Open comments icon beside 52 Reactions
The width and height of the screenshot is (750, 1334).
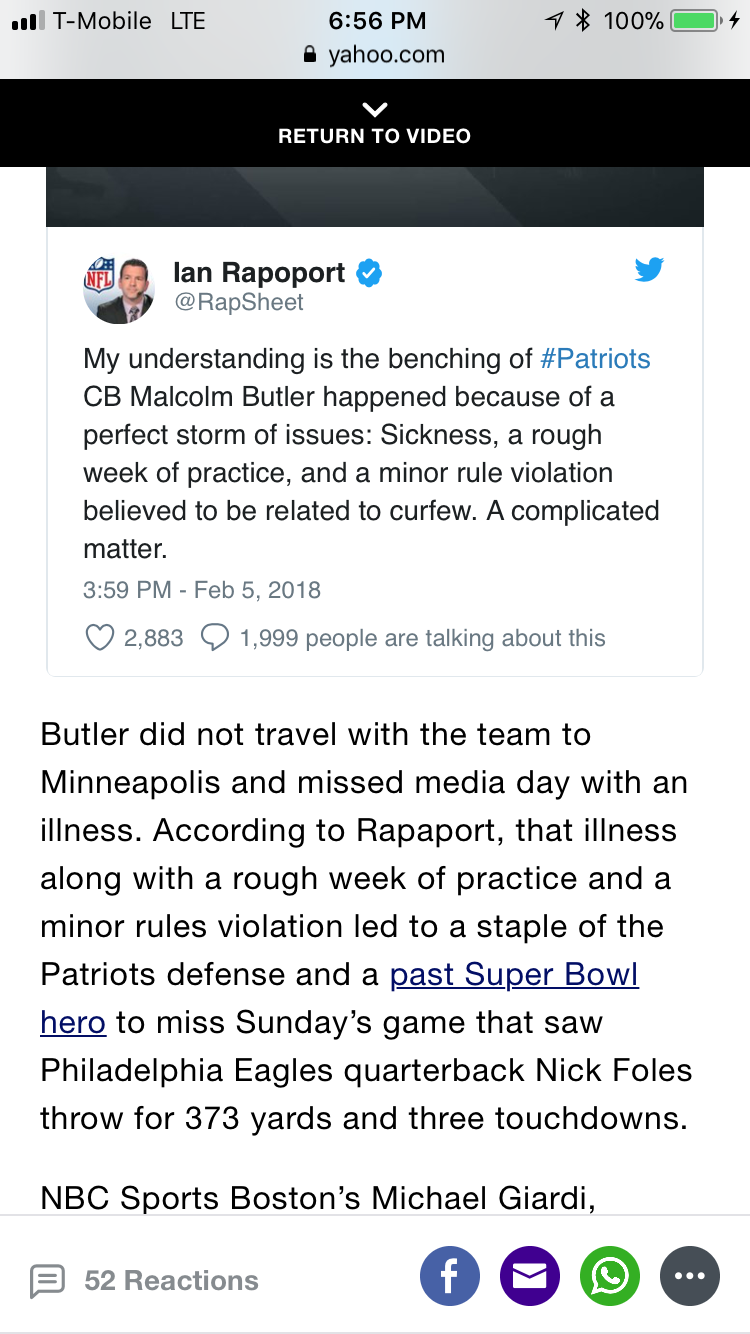pyautogui.click(x=47, y=1280)
